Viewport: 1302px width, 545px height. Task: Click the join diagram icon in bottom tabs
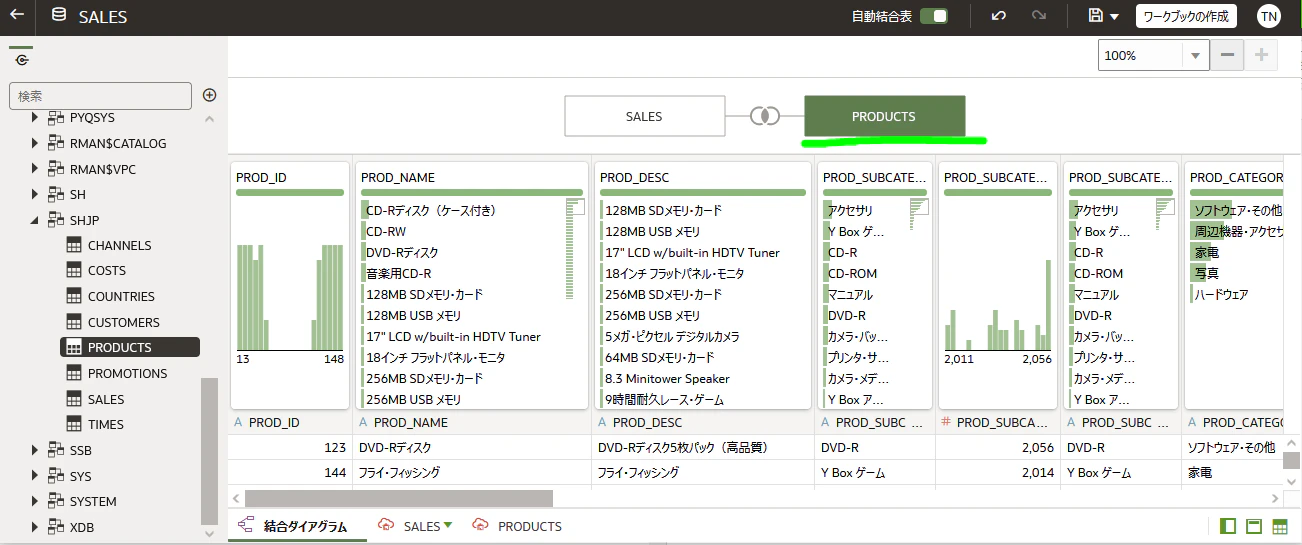246,526
